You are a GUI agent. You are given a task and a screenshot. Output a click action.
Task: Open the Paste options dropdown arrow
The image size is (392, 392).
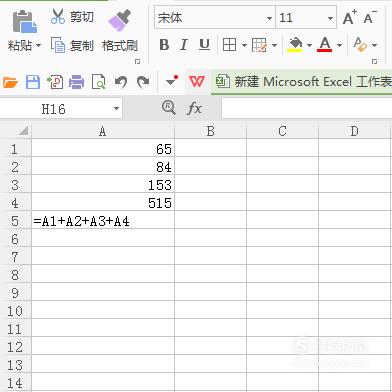click(38, 45)
